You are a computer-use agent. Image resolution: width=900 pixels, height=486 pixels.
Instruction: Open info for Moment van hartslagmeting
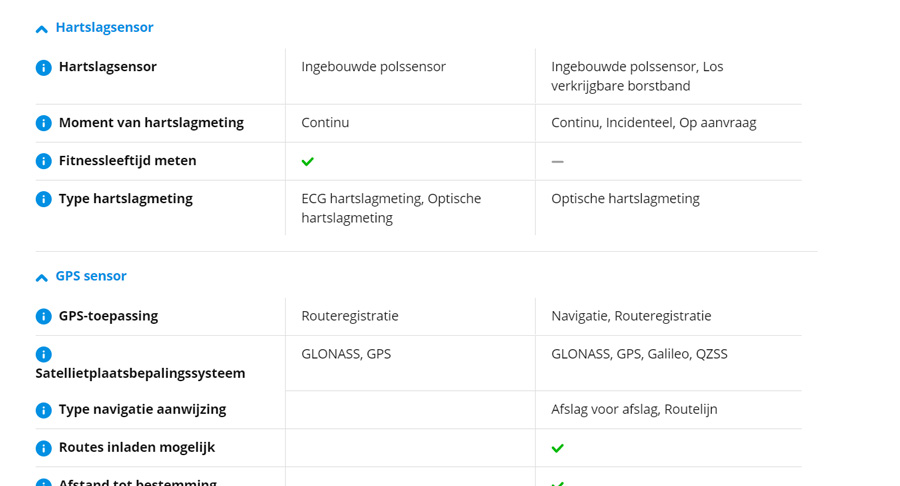[x=44, y=123]
